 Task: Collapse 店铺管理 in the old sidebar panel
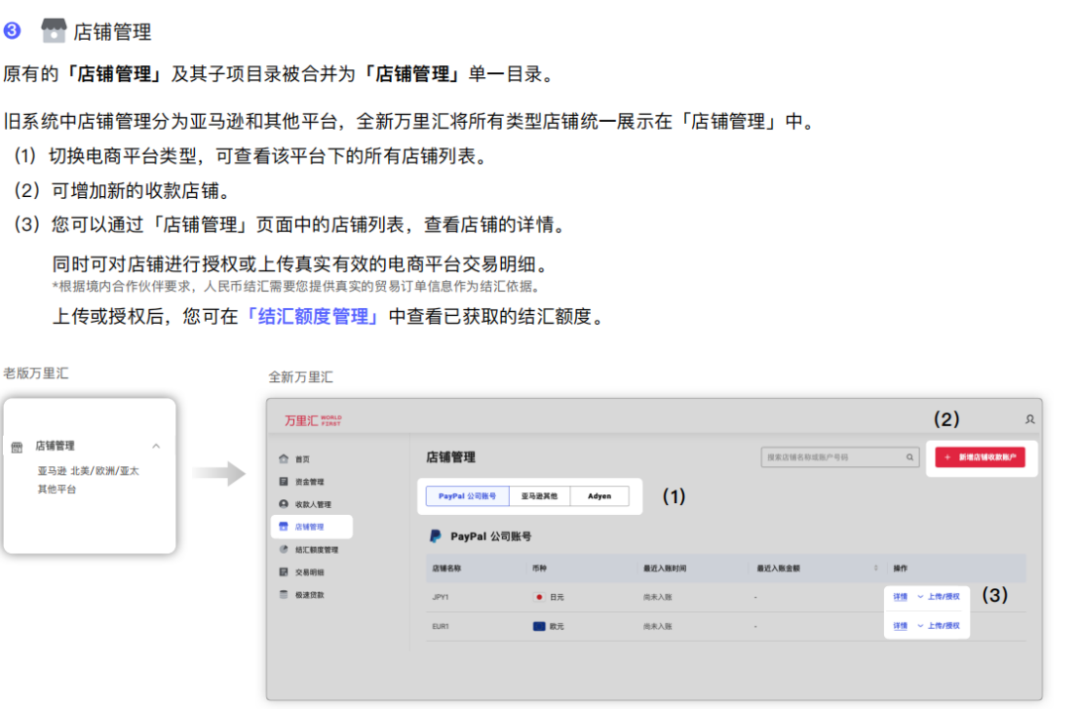pyautogui.click(x=155, y=446)
